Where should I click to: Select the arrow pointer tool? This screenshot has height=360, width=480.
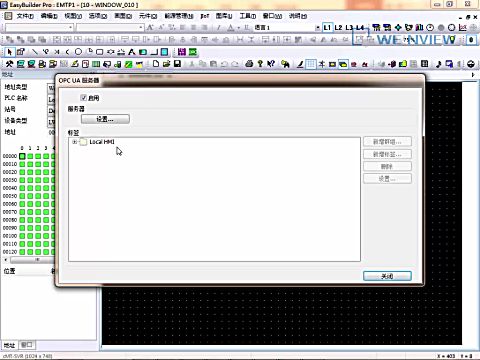point(9,52)
